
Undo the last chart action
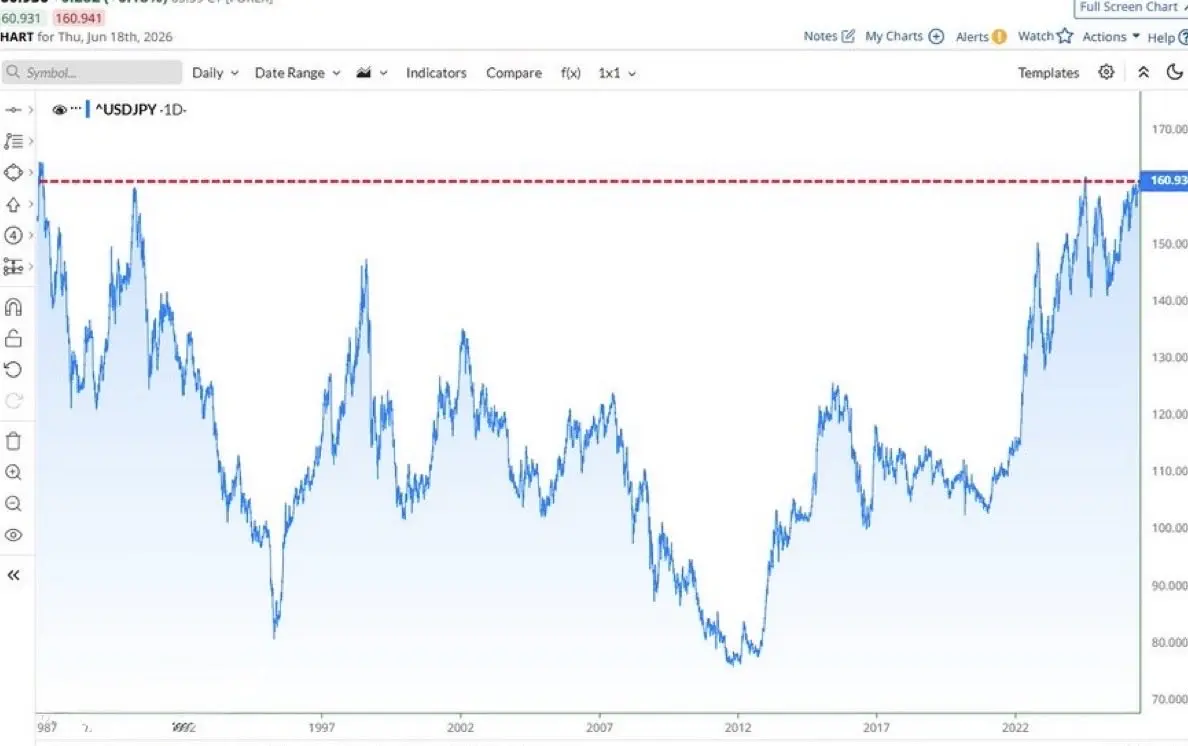click(13, 370)
